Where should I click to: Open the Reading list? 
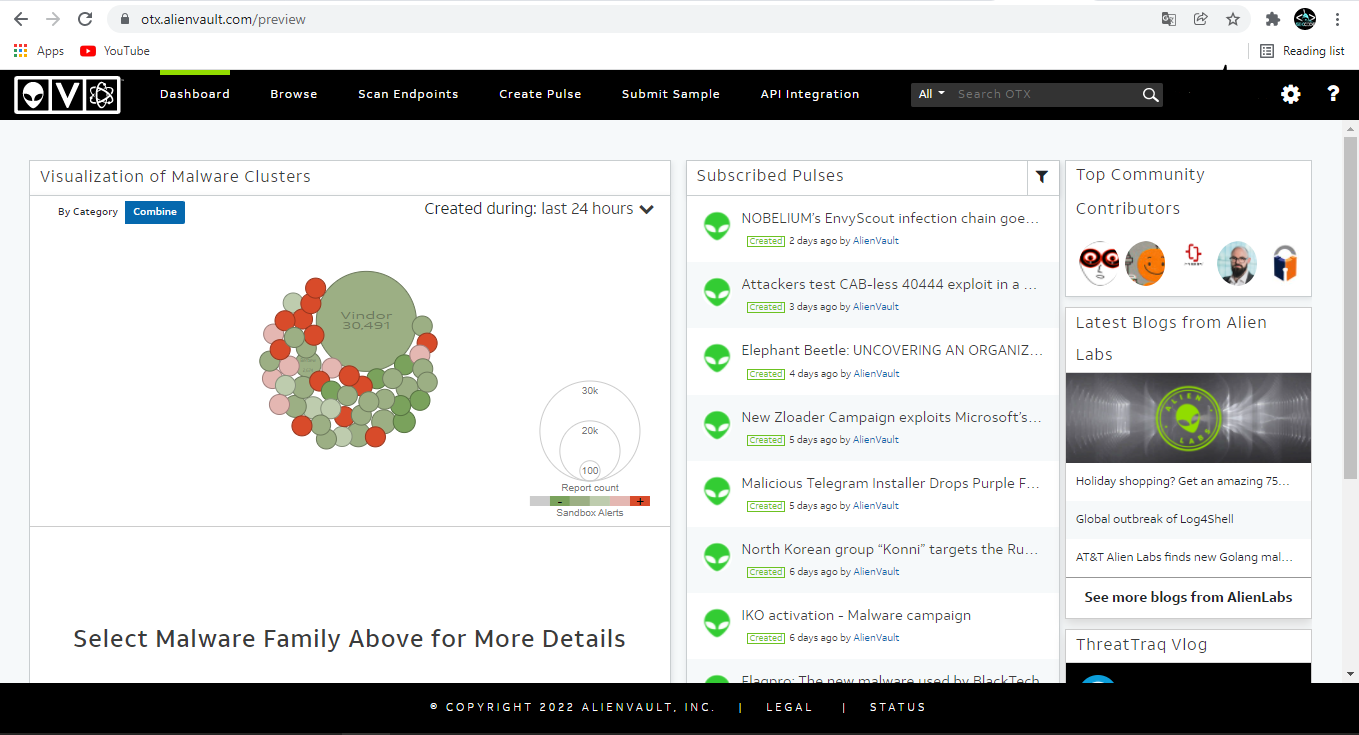pos(1302,51)
